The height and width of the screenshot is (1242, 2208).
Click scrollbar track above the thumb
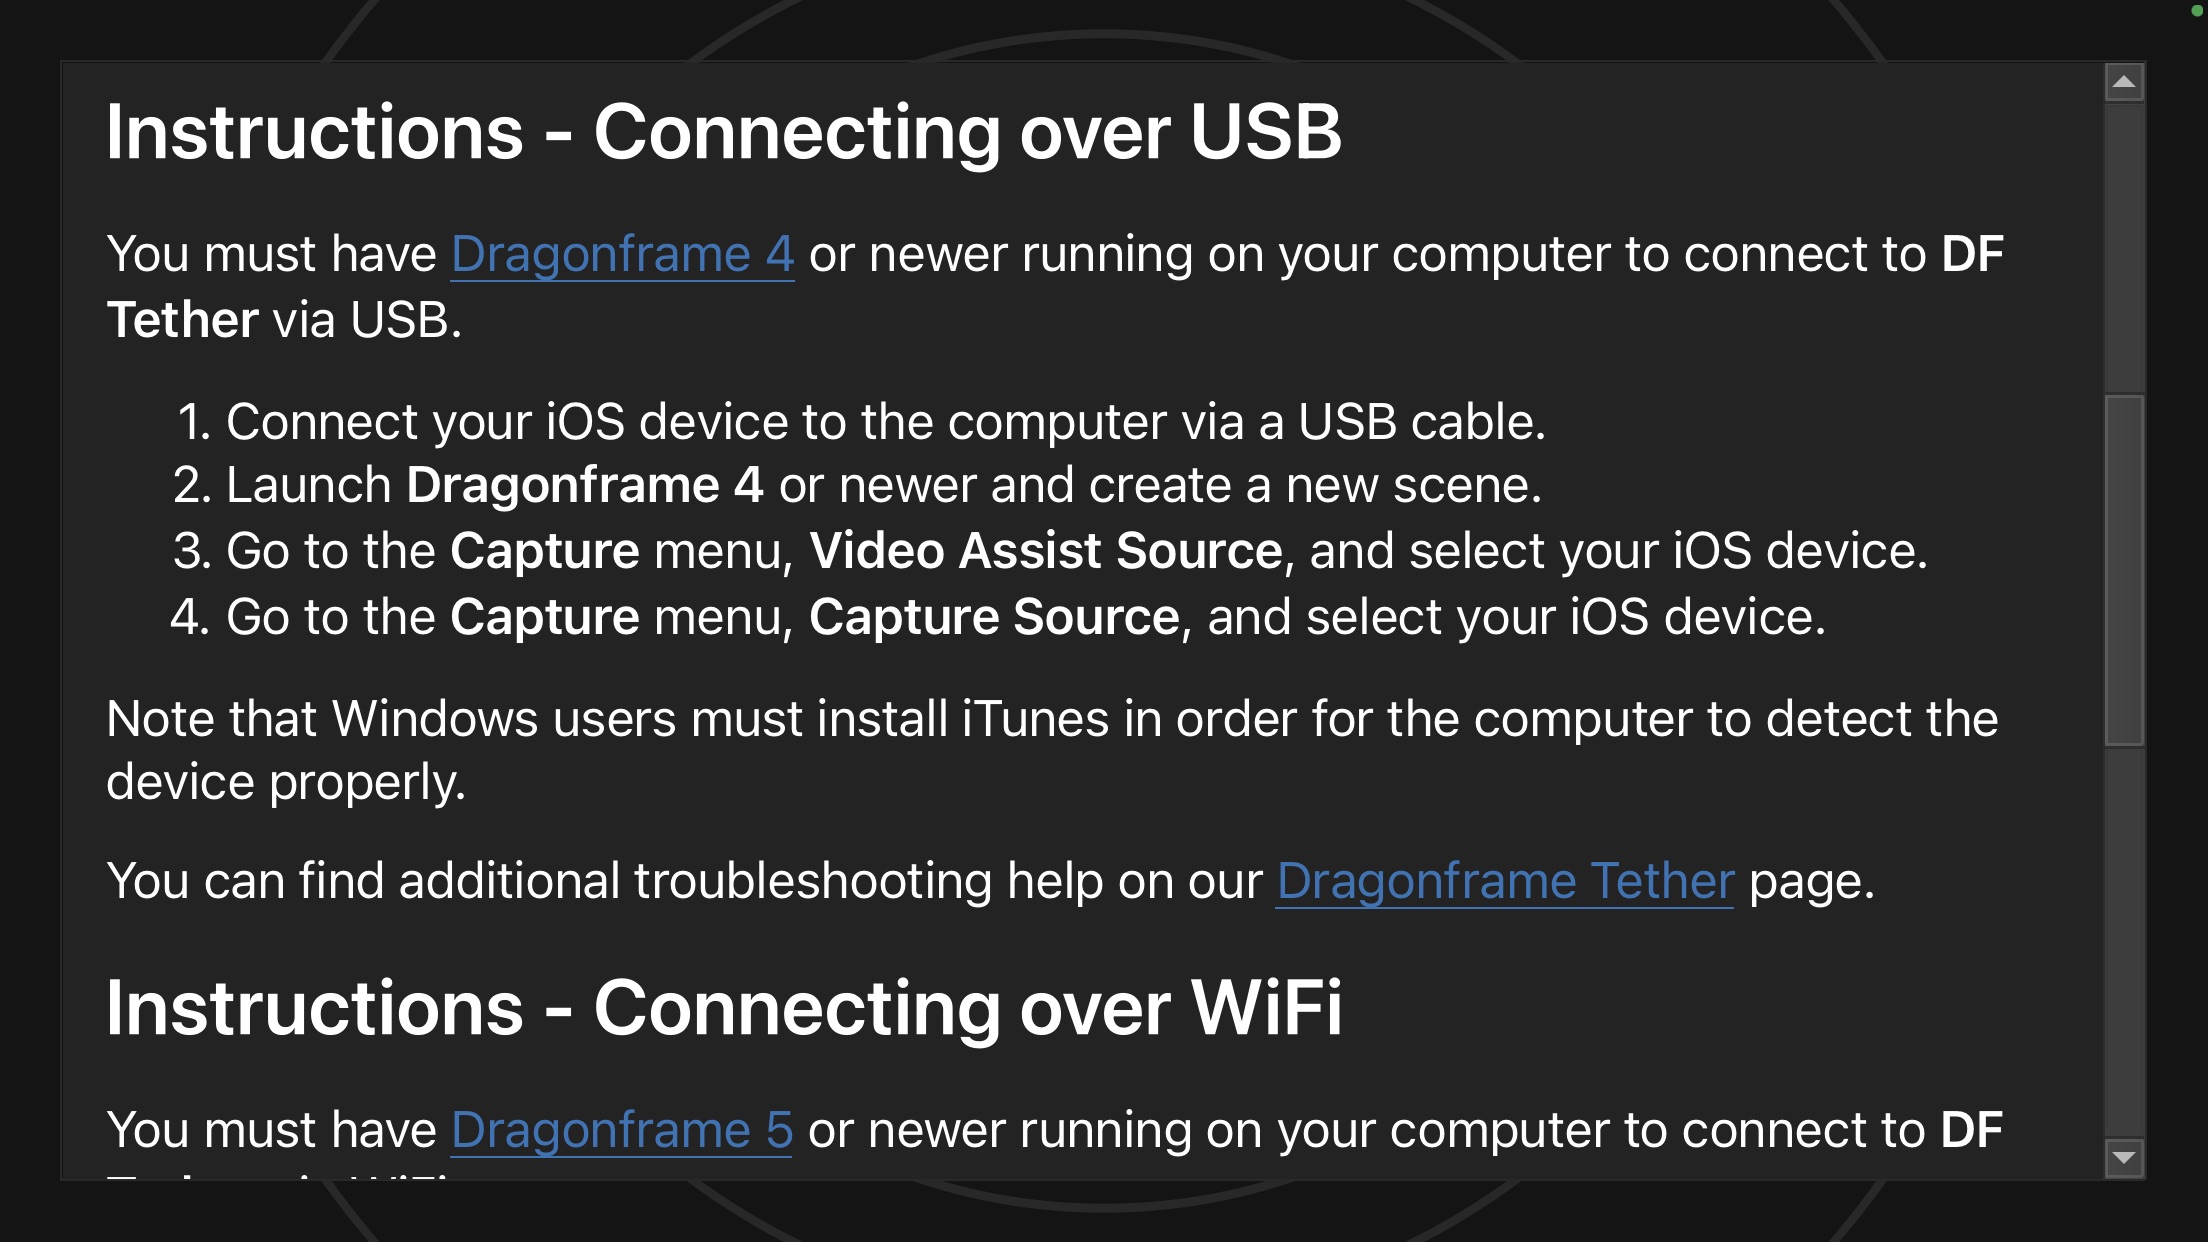(2124, 248)
